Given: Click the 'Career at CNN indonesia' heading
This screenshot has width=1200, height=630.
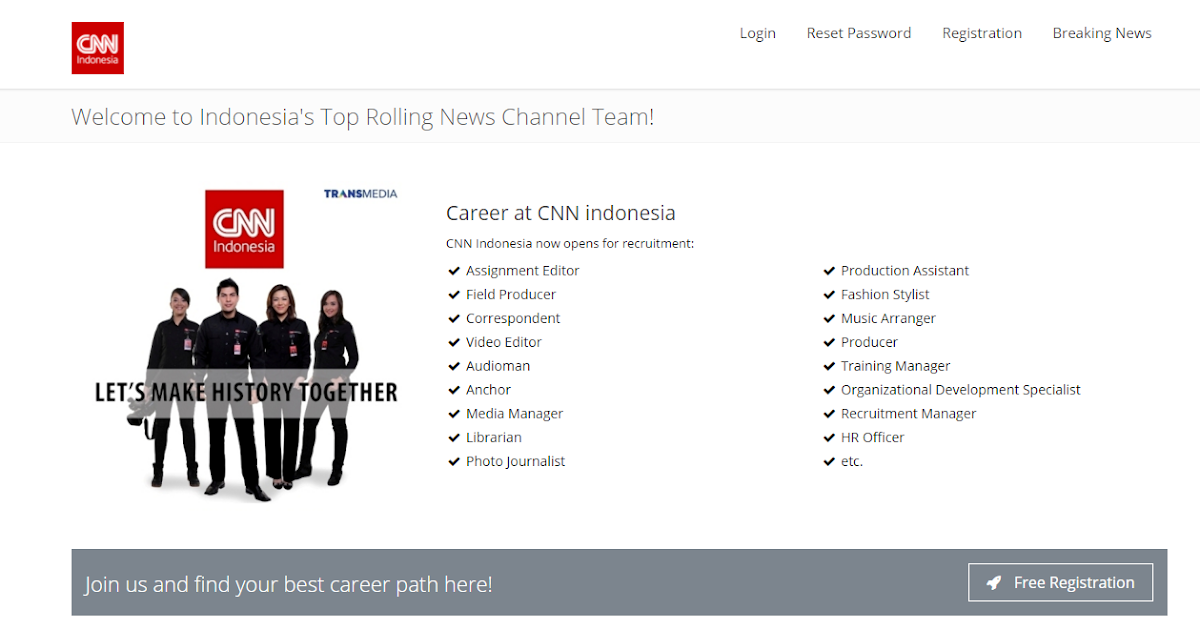Looking at the screenshot, I should pos(561,213).
